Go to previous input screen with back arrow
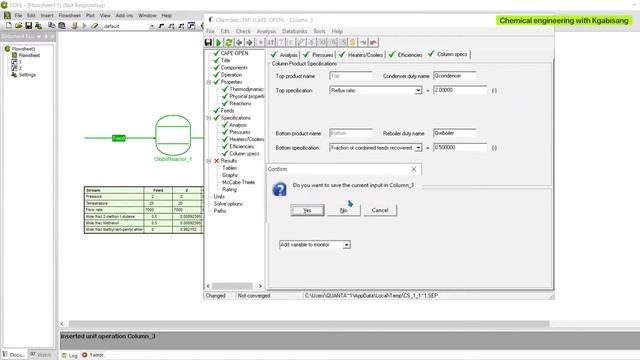 (239, 42)
